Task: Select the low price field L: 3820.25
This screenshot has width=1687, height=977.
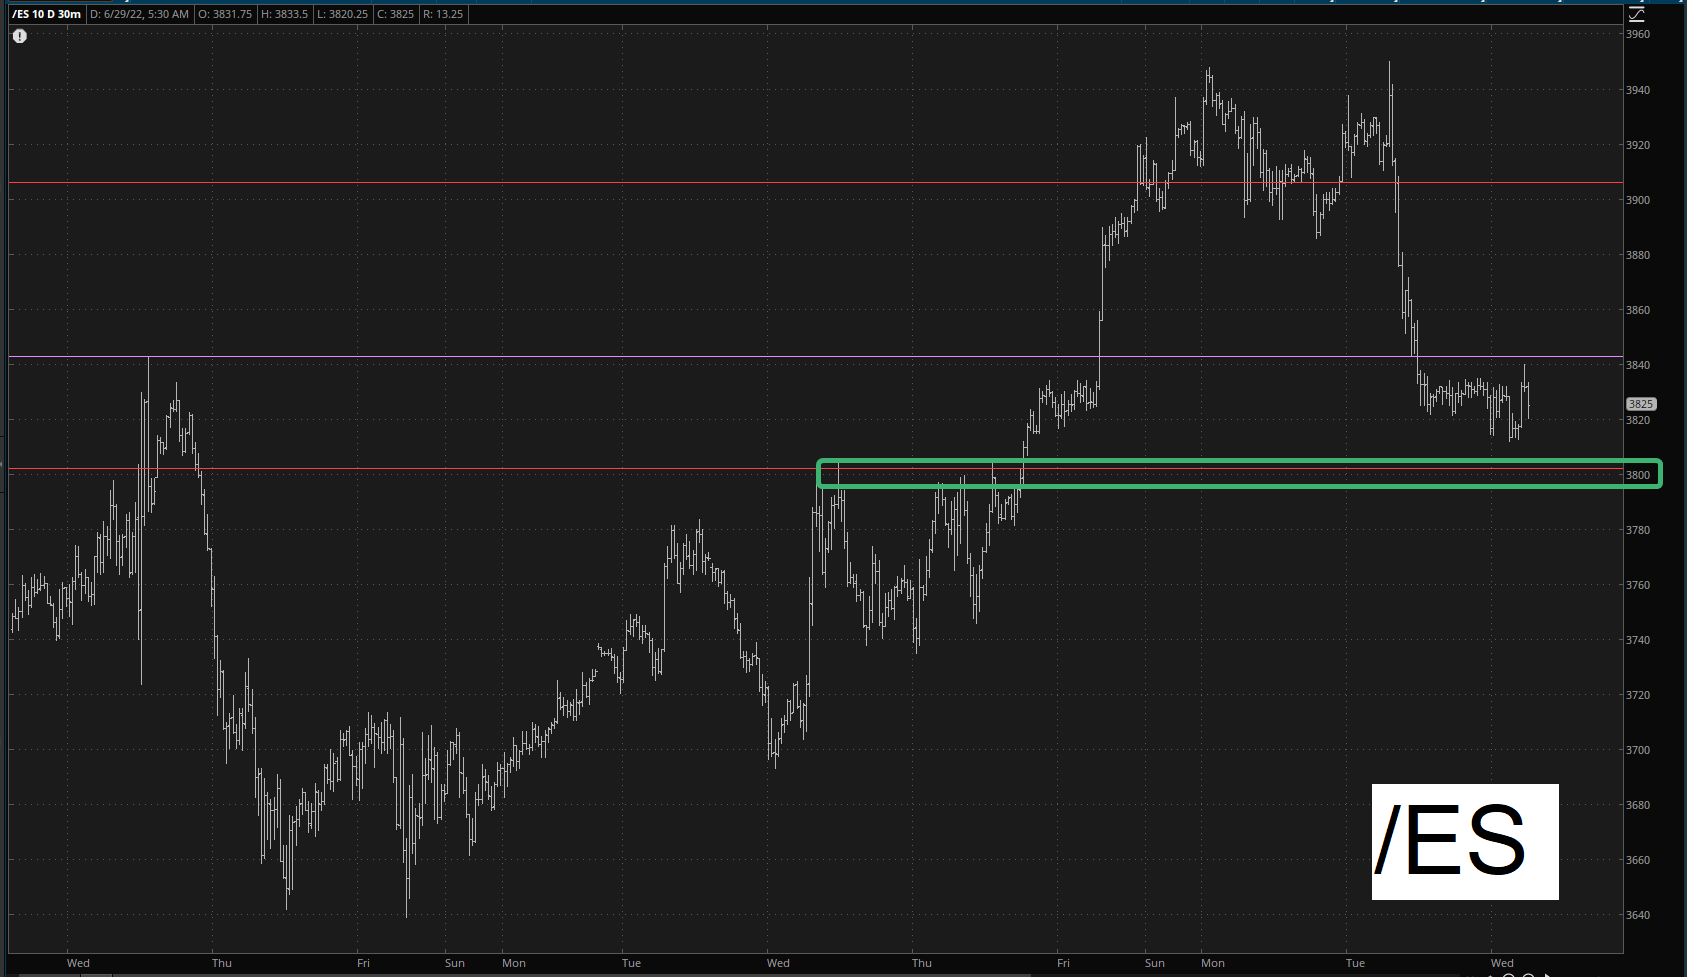Action: click(x=342, y=14)
